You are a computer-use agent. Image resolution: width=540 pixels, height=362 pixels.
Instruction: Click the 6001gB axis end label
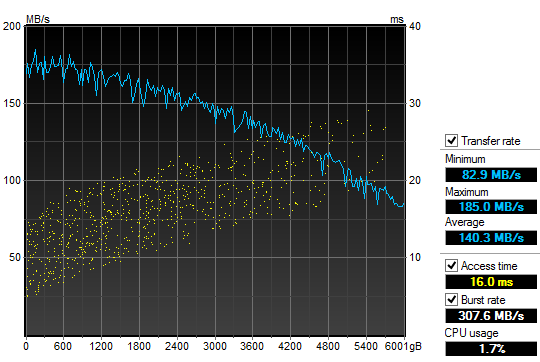403,346
